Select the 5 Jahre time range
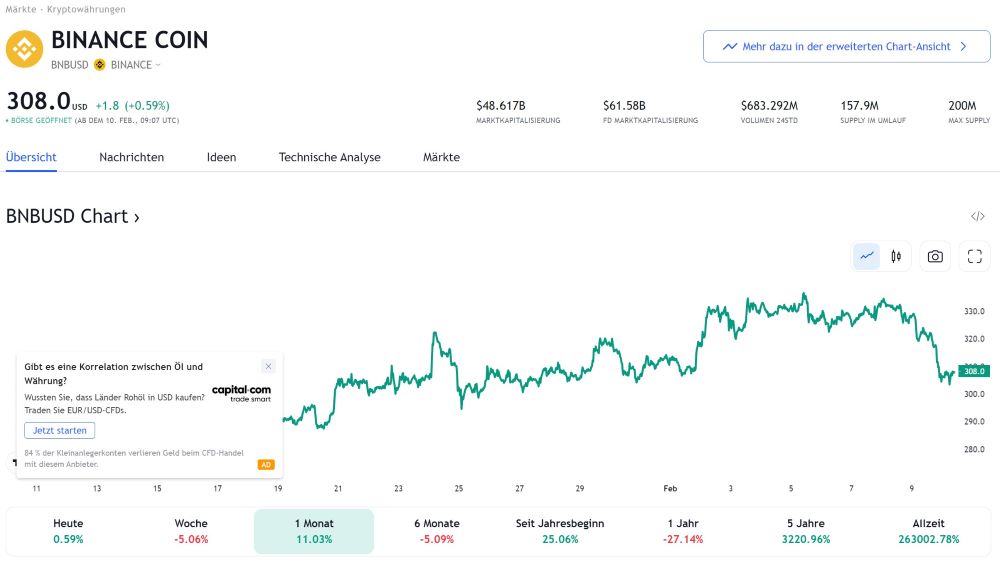 pyautogui.click(x=806, y=531)
